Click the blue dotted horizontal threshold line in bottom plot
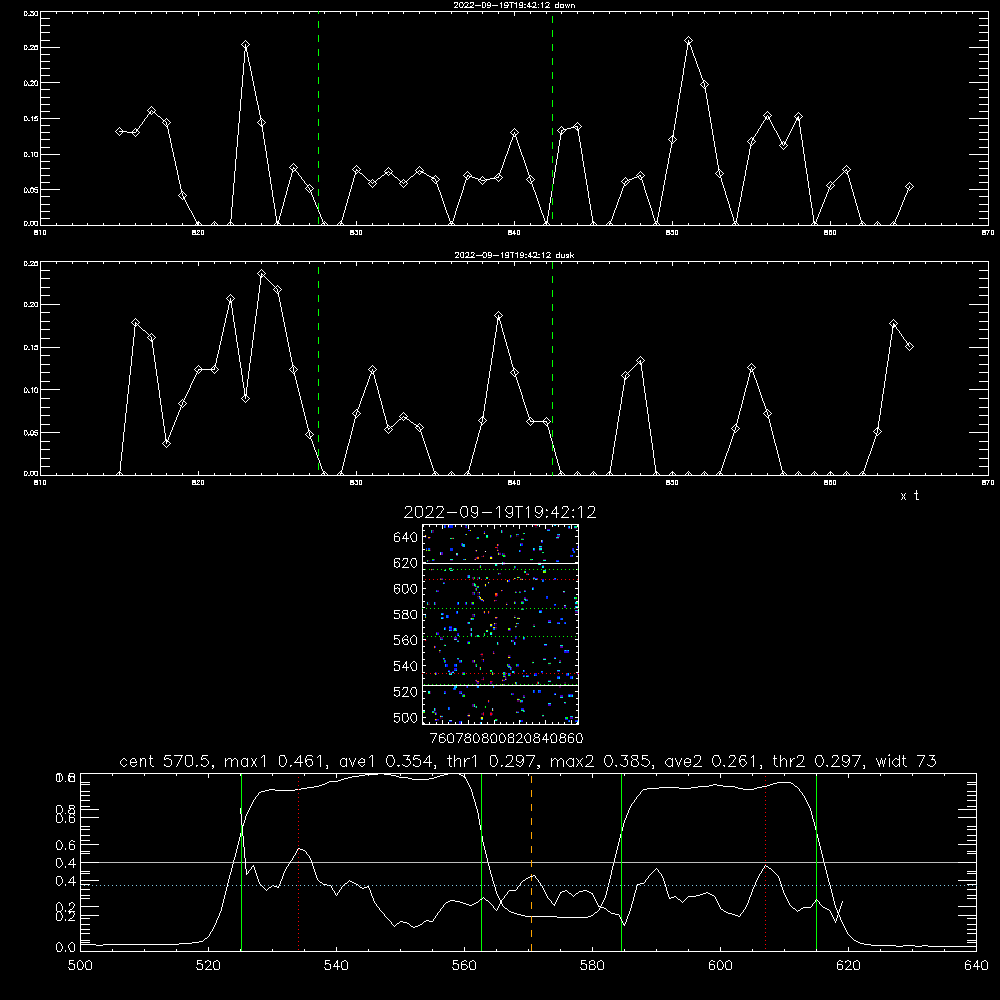The width and height of the screenshot is (1000, 1000). click(x=528, y=885)
